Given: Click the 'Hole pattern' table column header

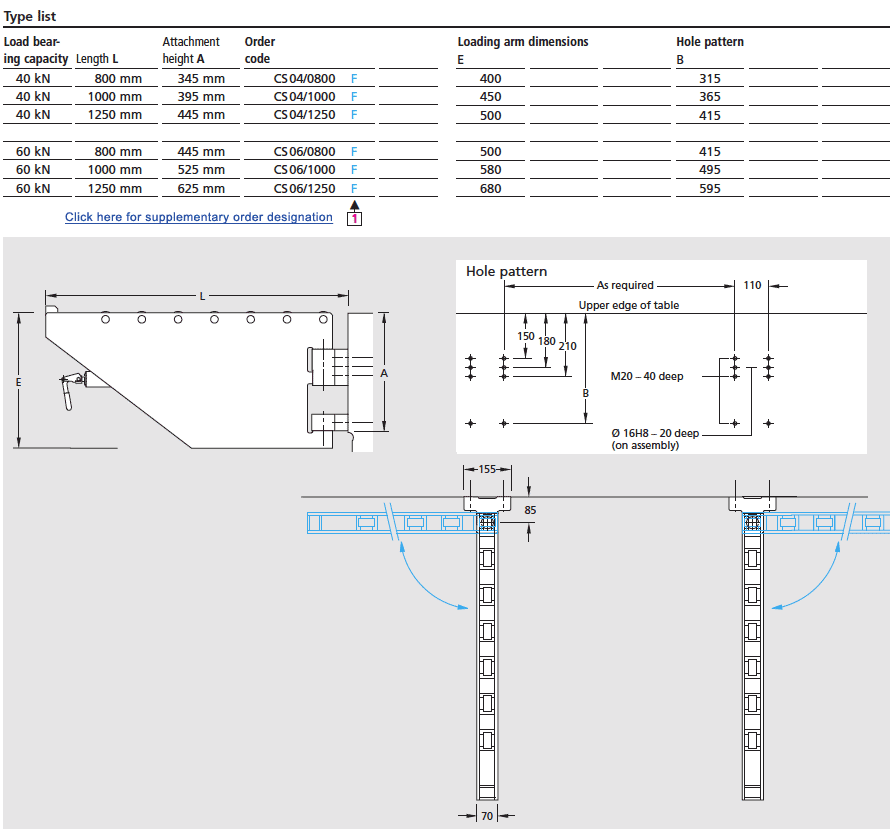Looking at the screenshot, I should (x=710, y=41).
